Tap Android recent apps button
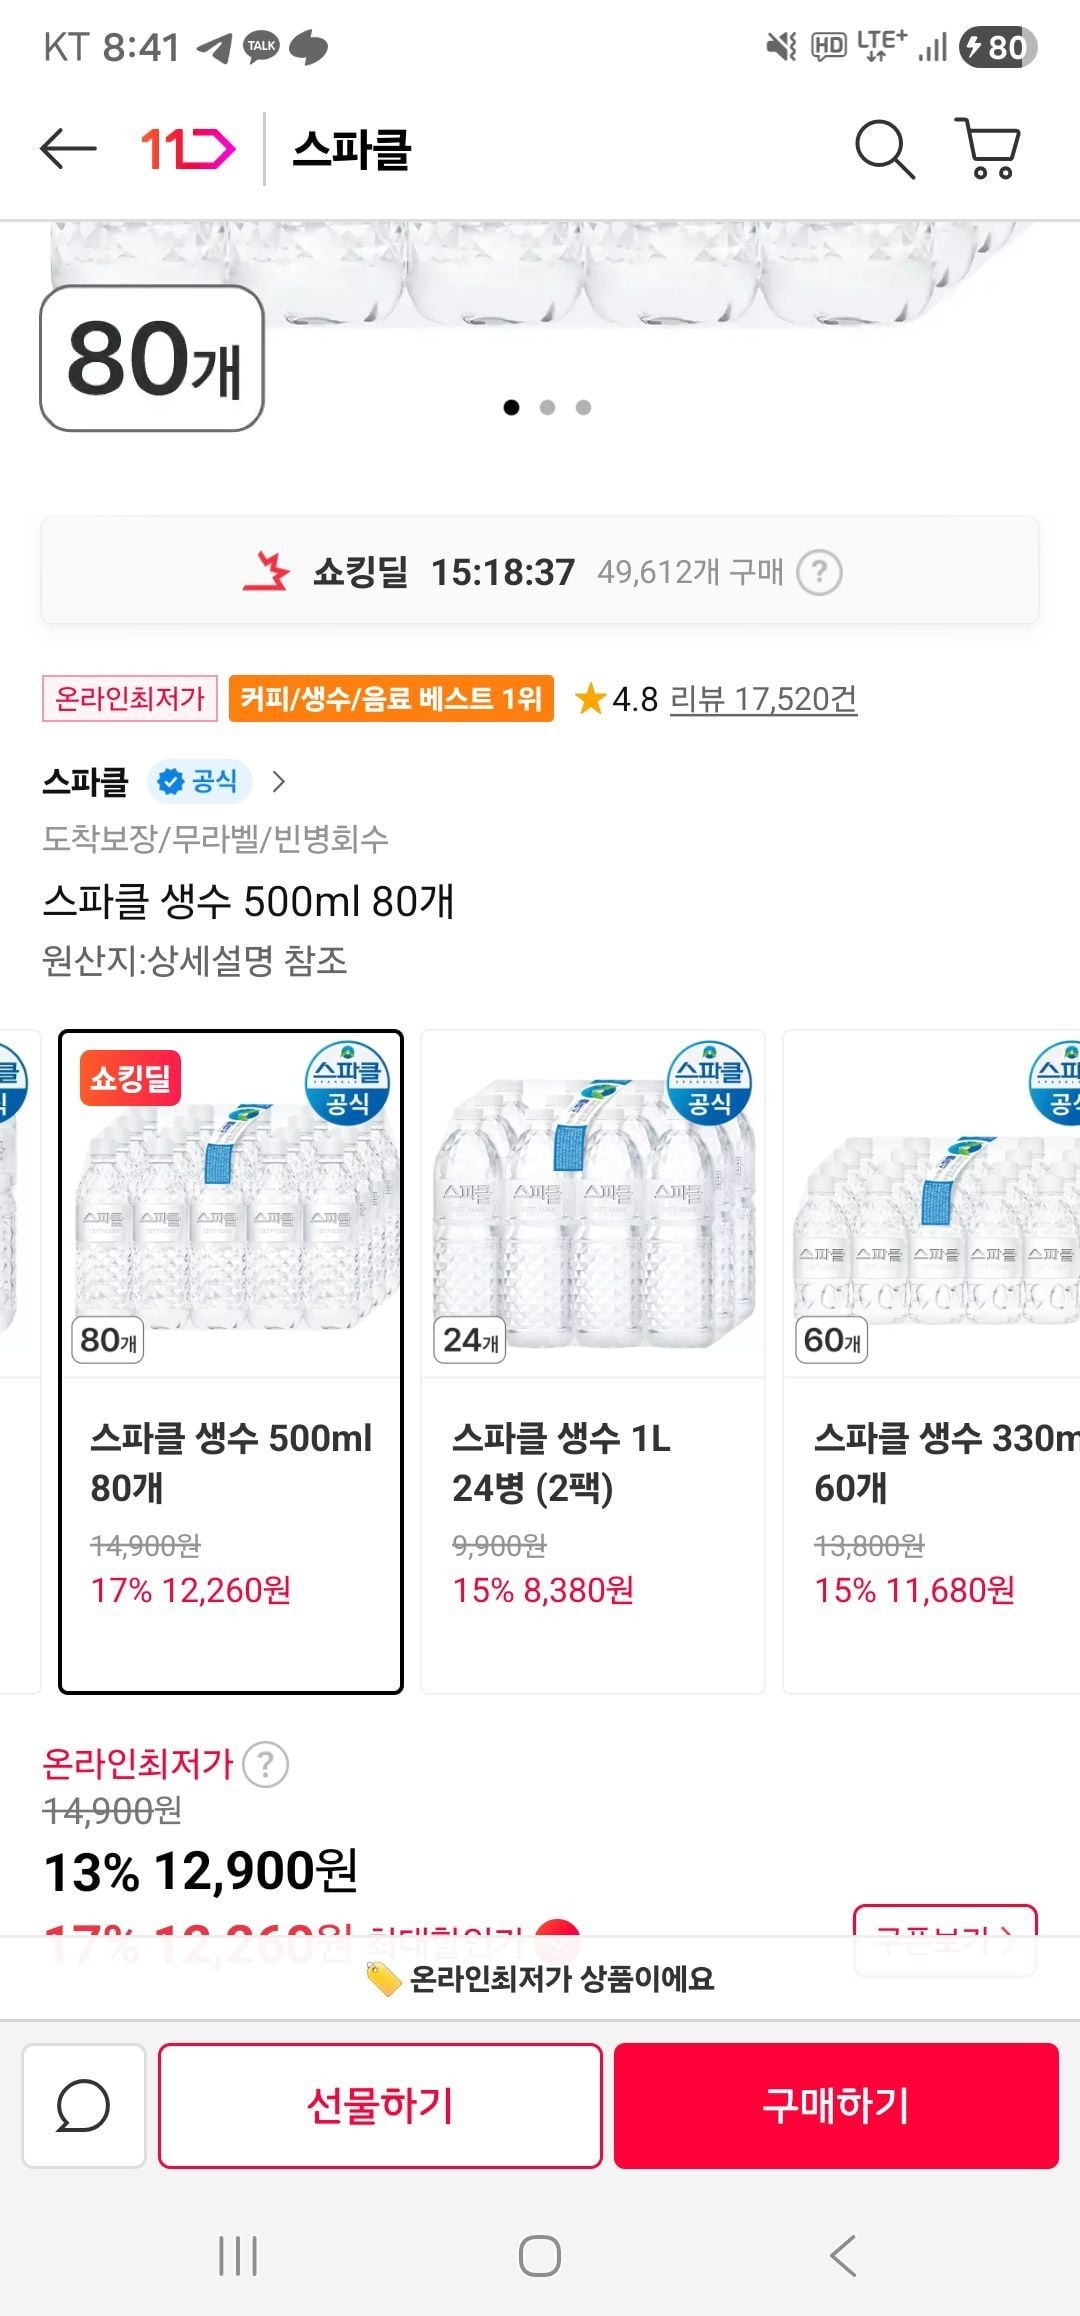 [x=238, y=2256]
